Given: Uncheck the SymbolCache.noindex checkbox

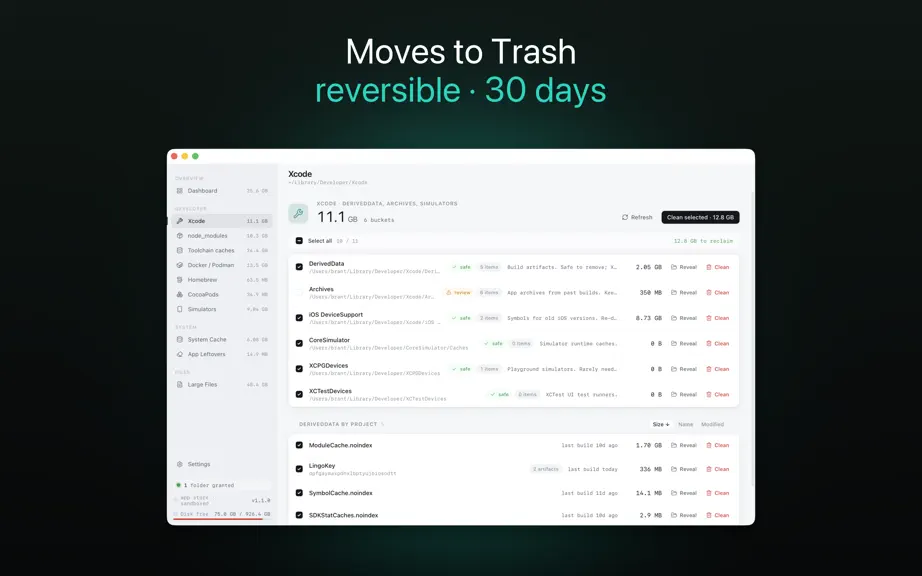Looking at the screenshot, I should [299, 493].
